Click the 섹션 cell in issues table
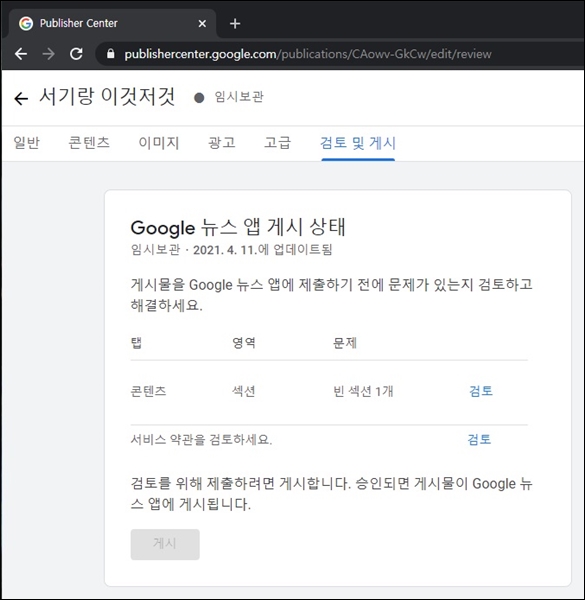Image resolution: width=585 pixels, height=600 pixels. [x=244, y=391]
